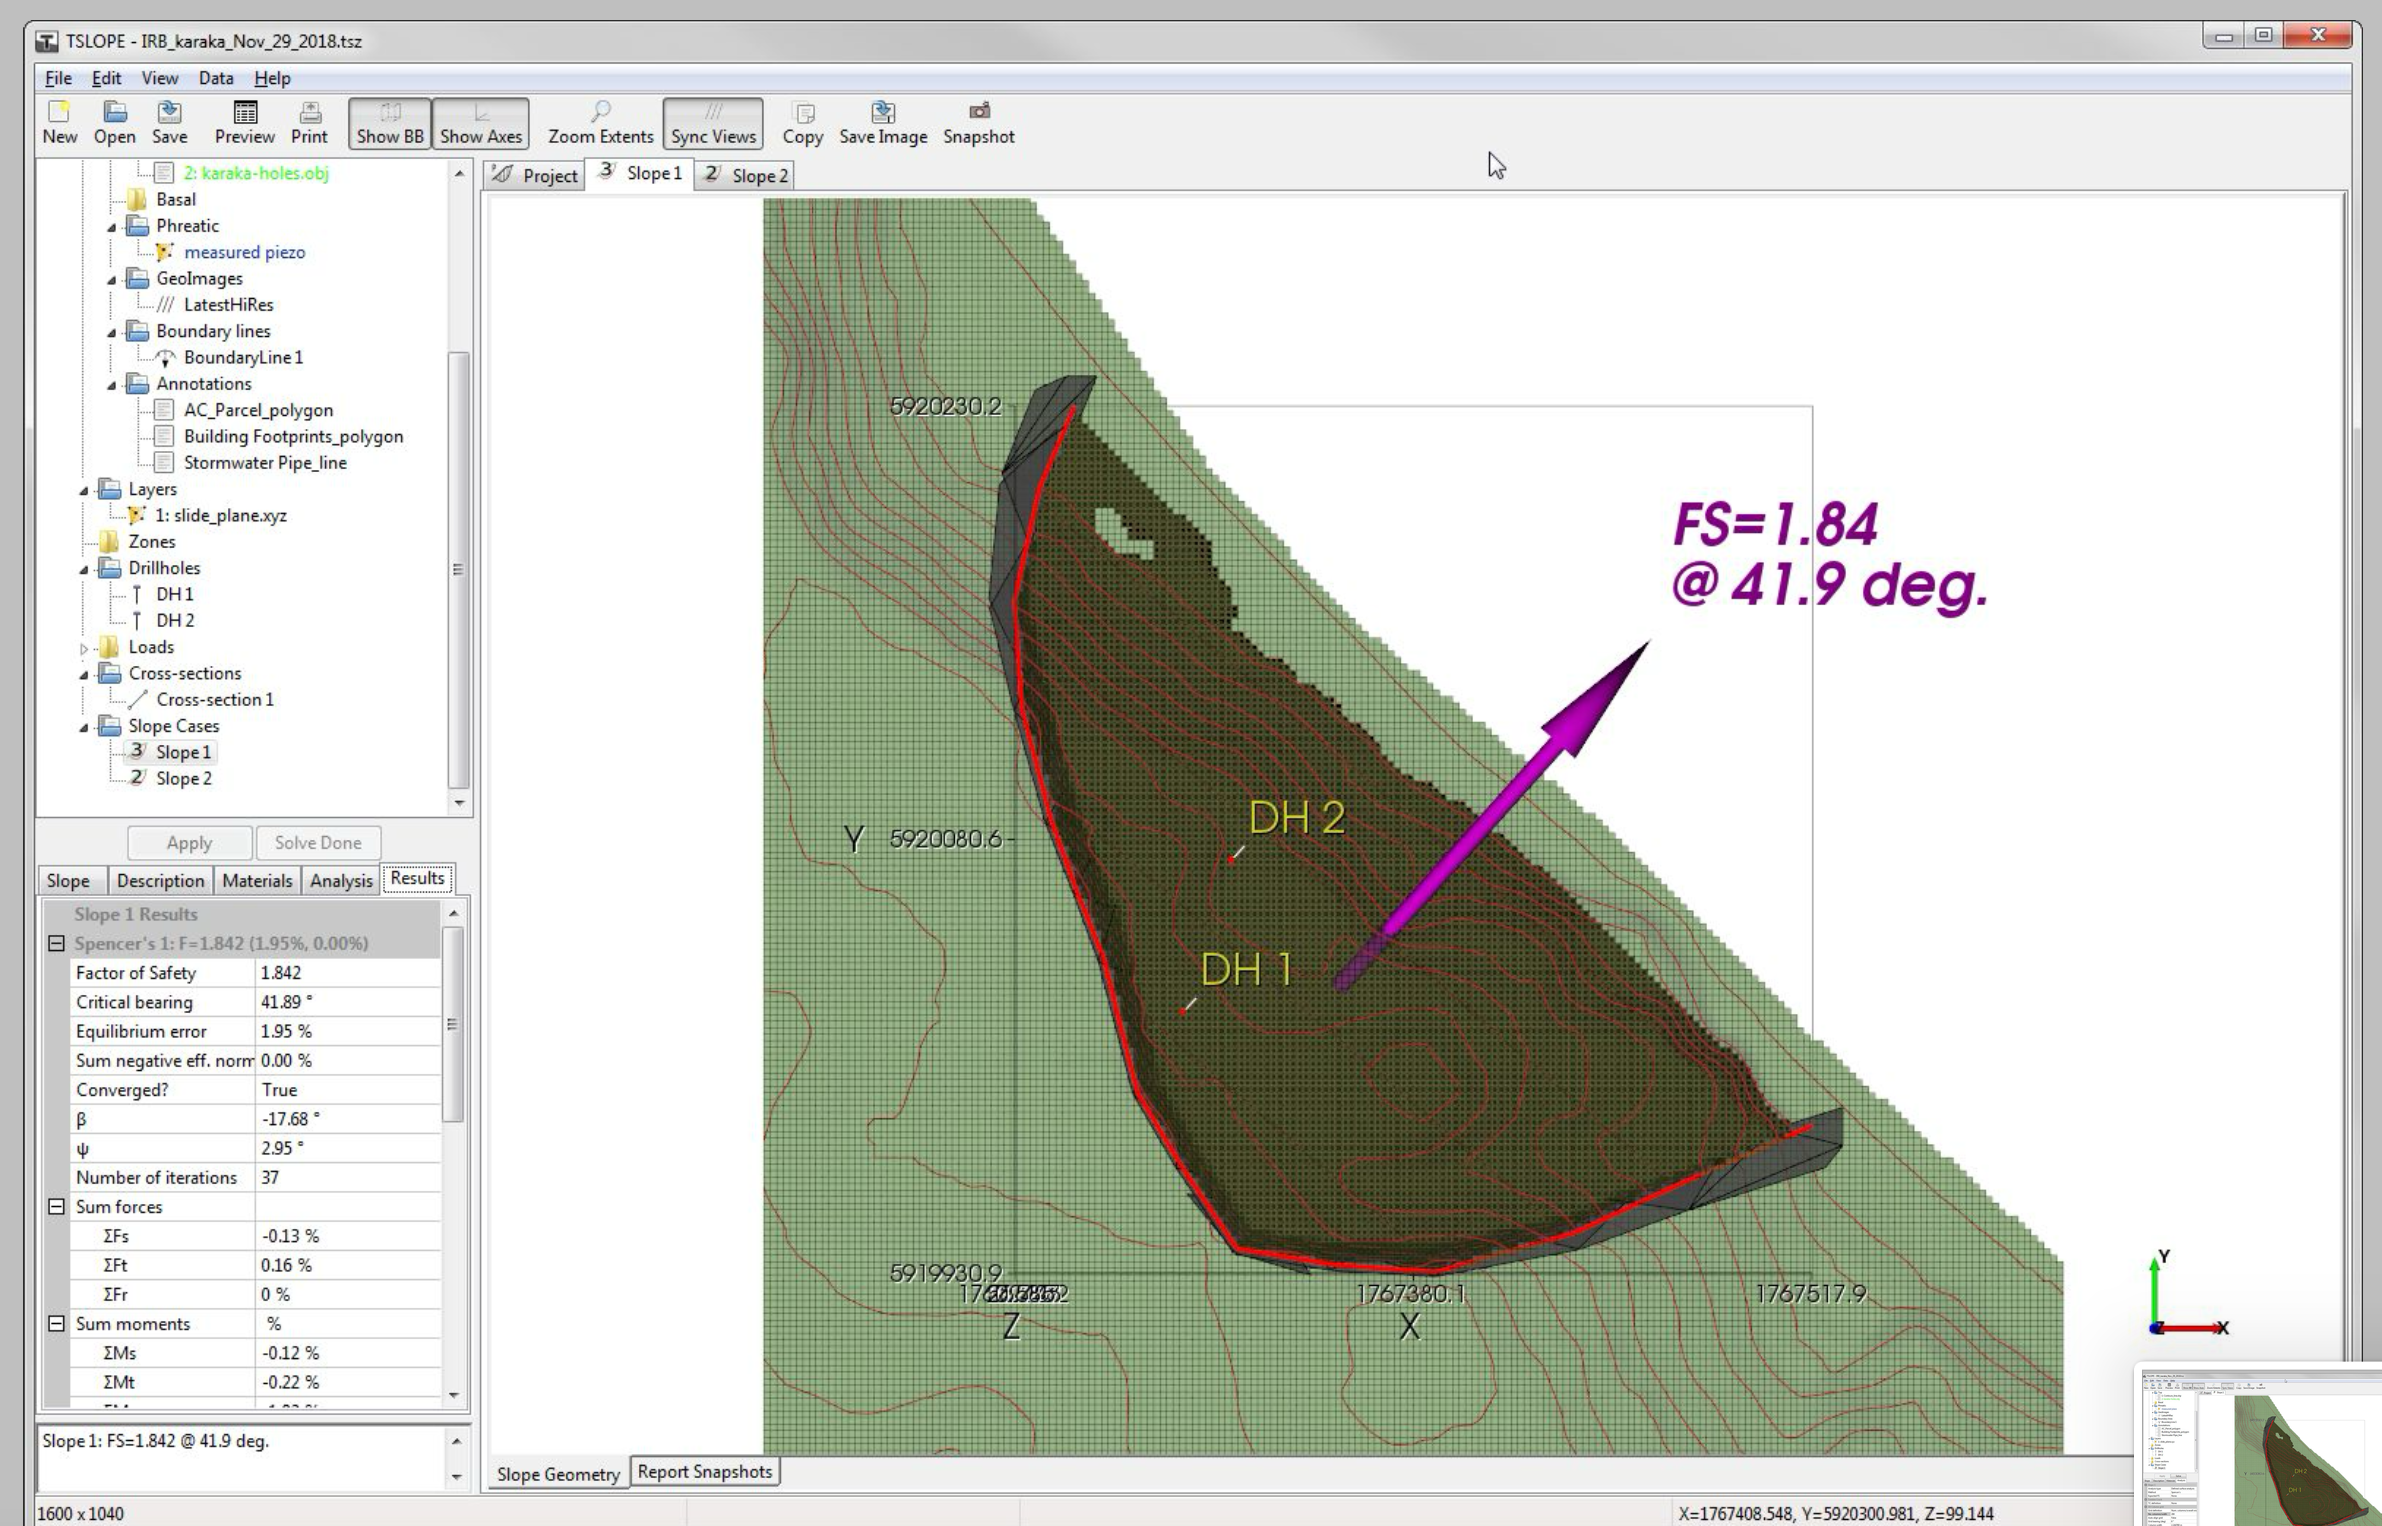Select the Zoom Extents tool
Image resolution: width=2382 pixels, height=1526 pixels.
(600, 120)
